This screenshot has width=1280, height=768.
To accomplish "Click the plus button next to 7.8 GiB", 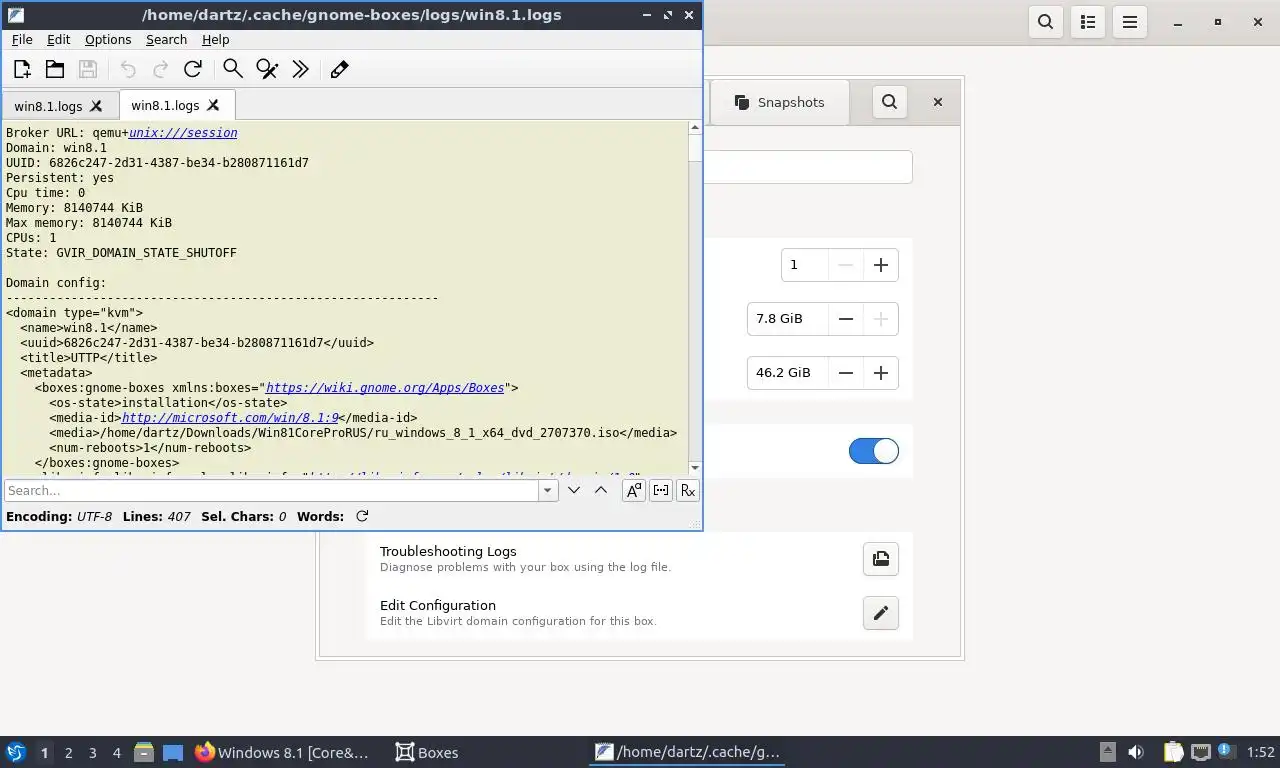I will tap(881, 319).
